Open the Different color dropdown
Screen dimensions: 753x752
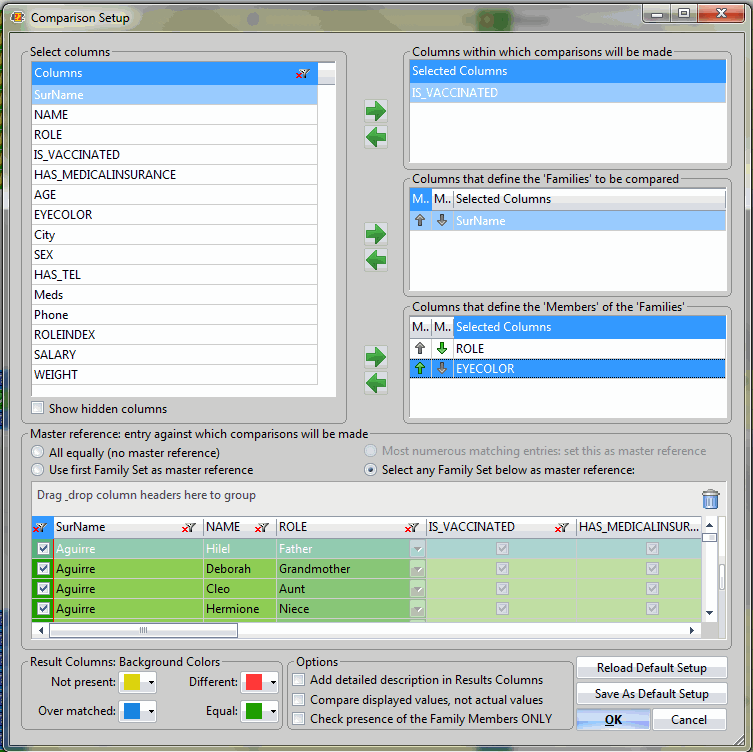click(272, 683)
